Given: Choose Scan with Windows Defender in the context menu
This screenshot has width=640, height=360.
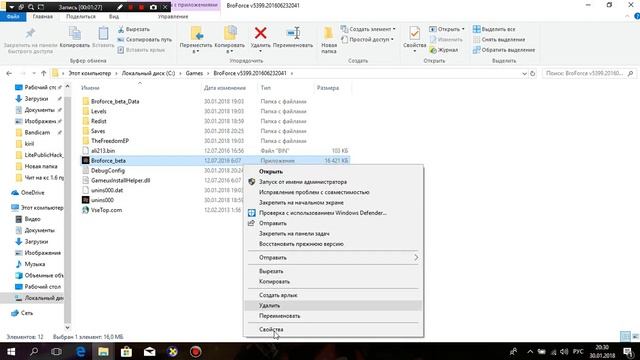Looking at the screenshot, I should [333, 213].
